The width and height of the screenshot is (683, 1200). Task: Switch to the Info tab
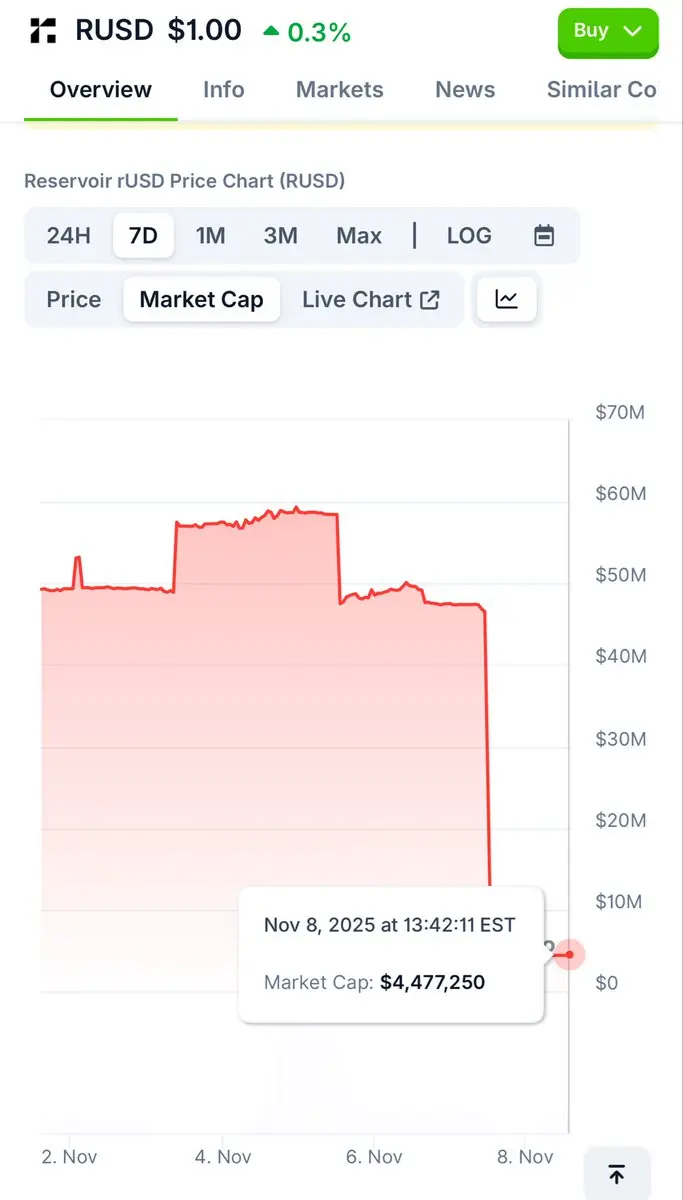tap(223, 90)
